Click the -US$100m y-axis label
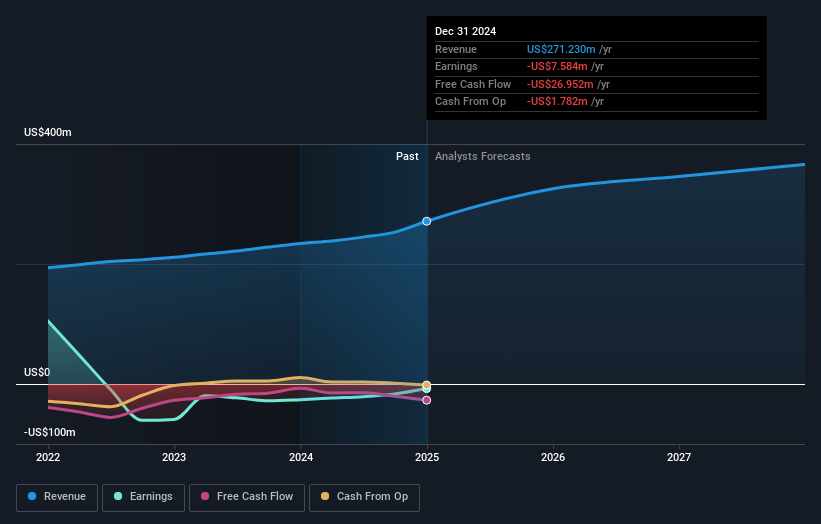Image resolution: width=821 pixels, height=524 pixels. [50, 432]
